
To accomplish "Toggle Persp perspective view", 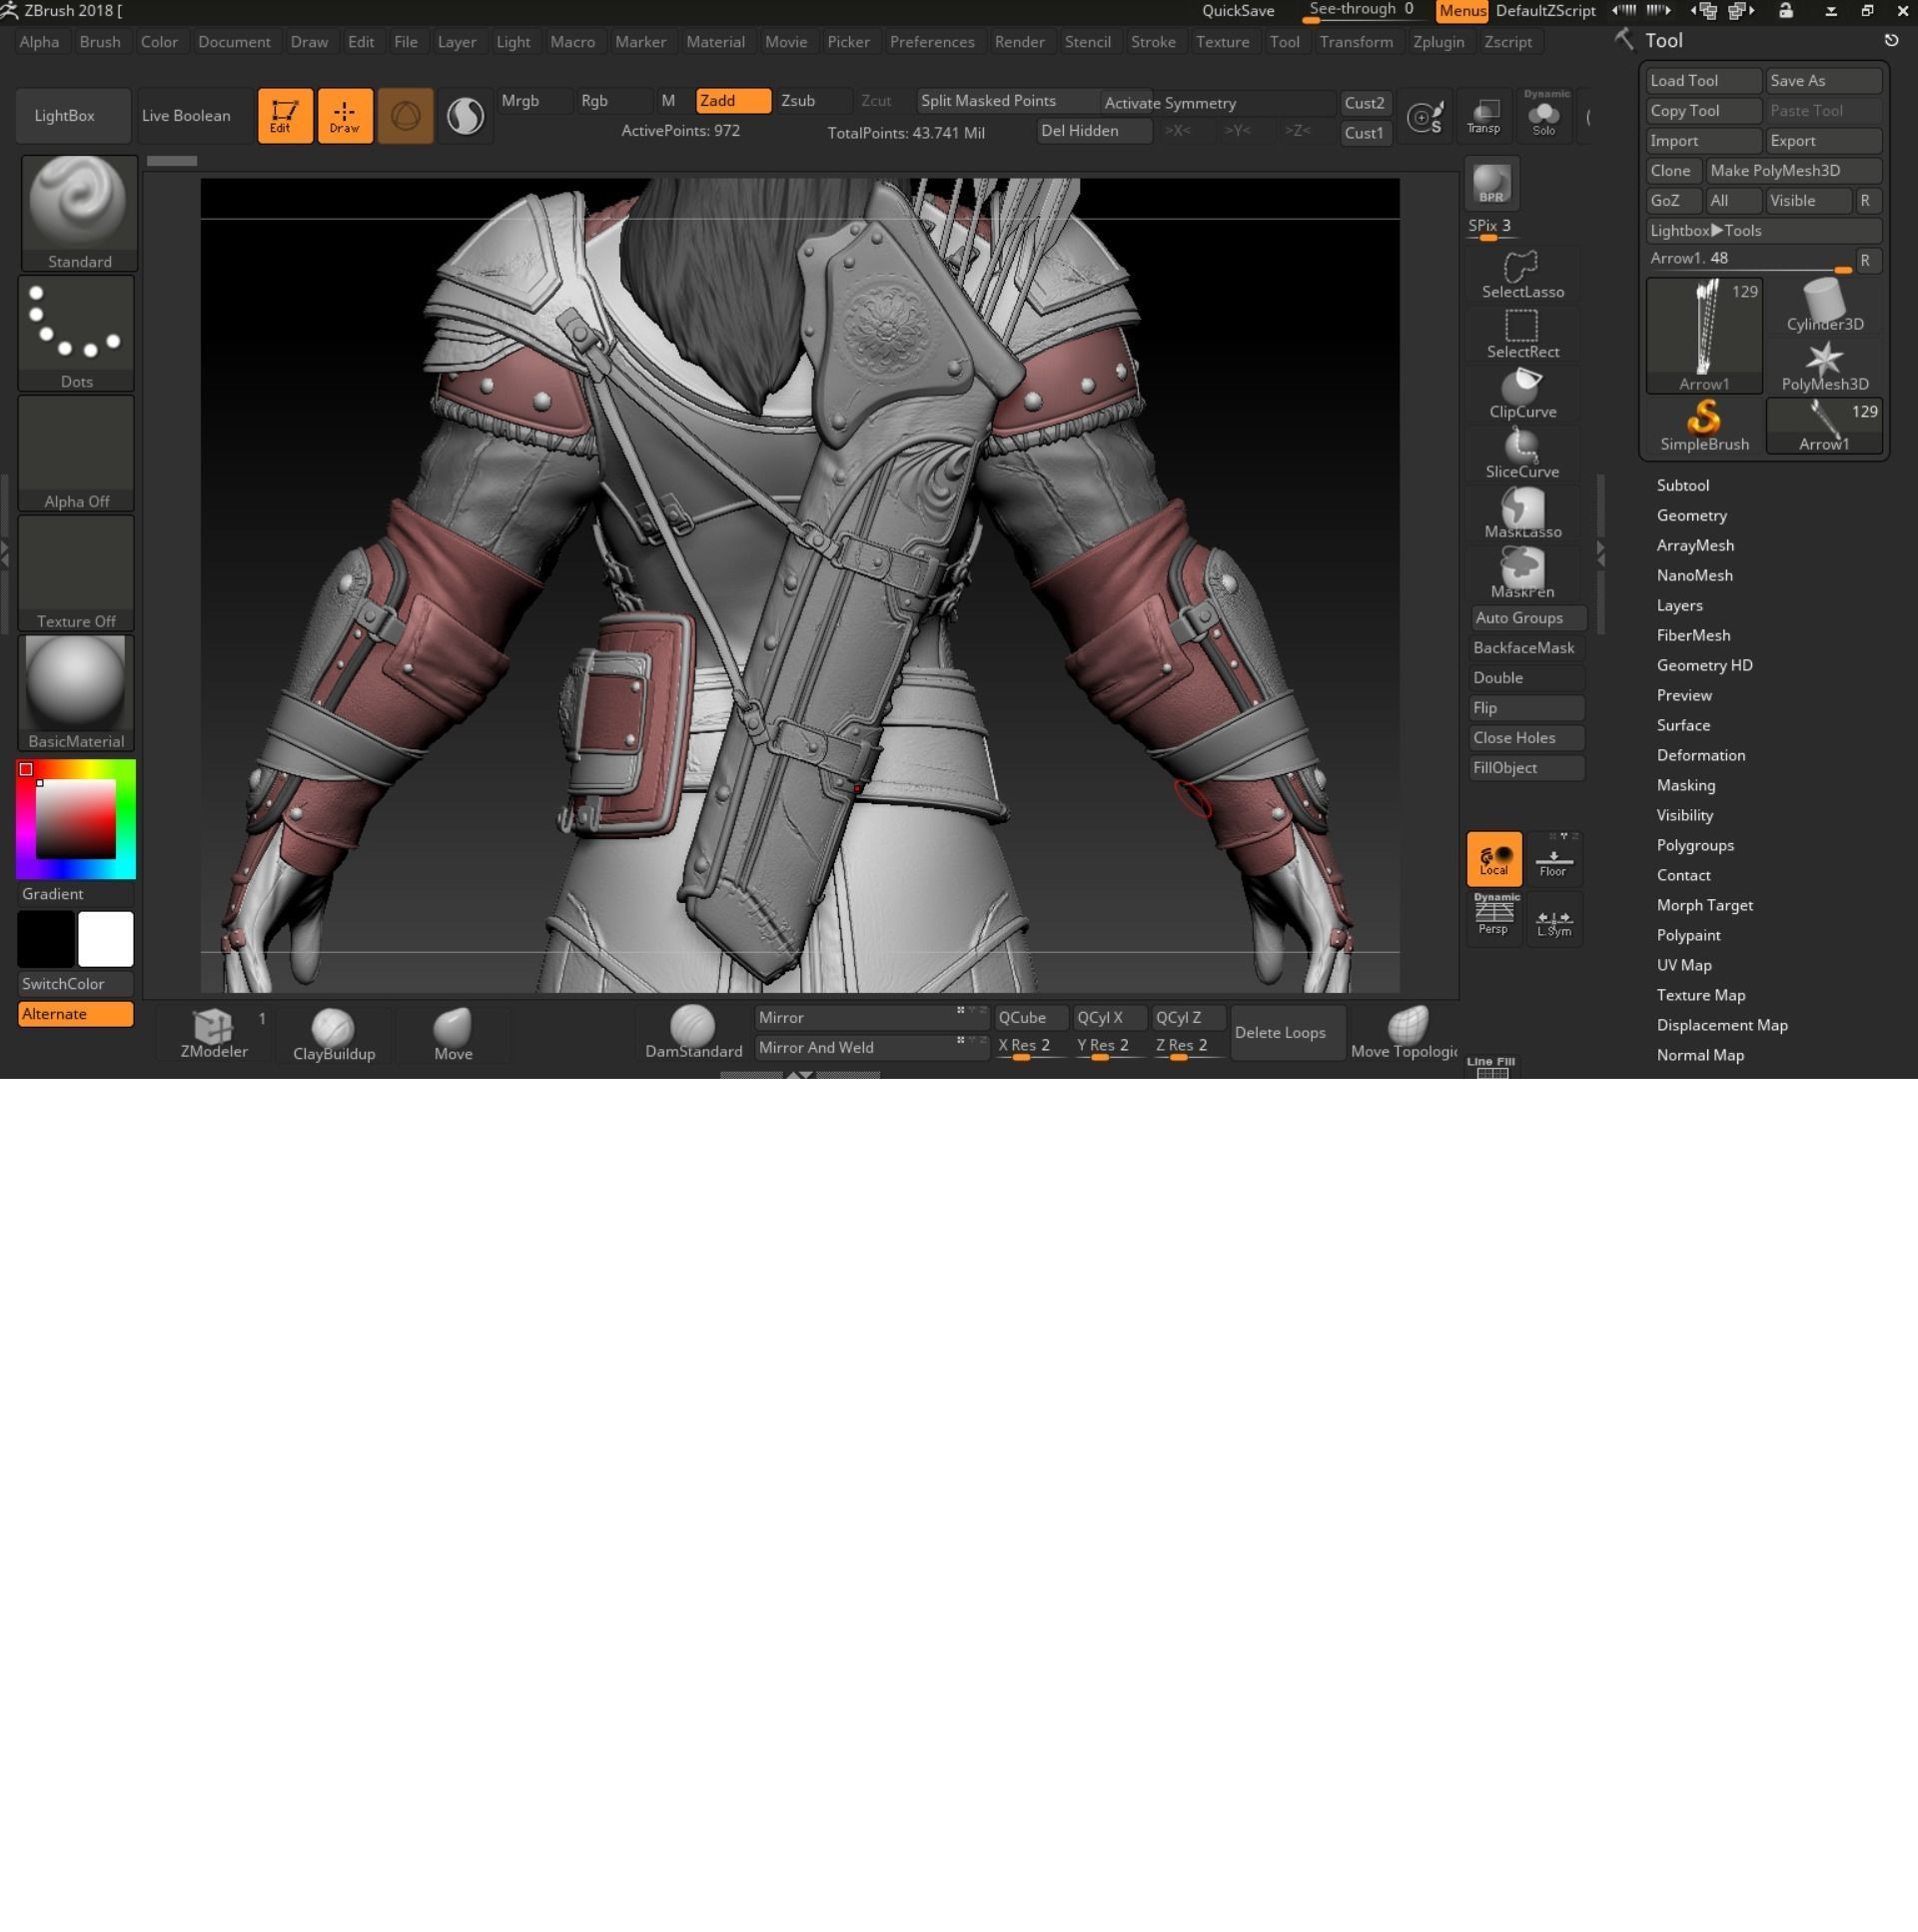I will click(x=1493, y=916).
